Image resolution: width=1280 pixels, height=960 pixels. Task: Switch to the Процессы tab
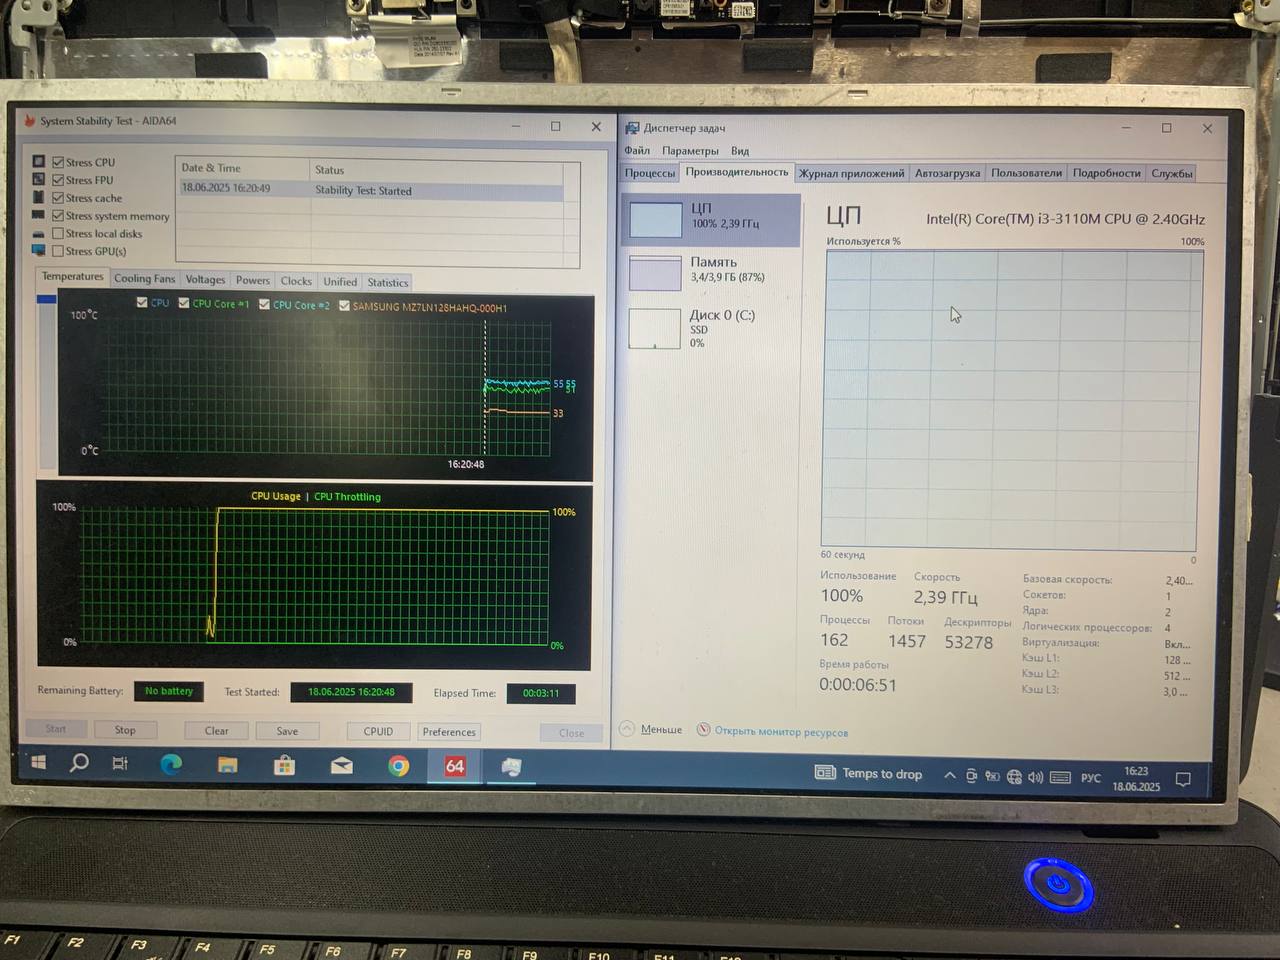(649, 173)
